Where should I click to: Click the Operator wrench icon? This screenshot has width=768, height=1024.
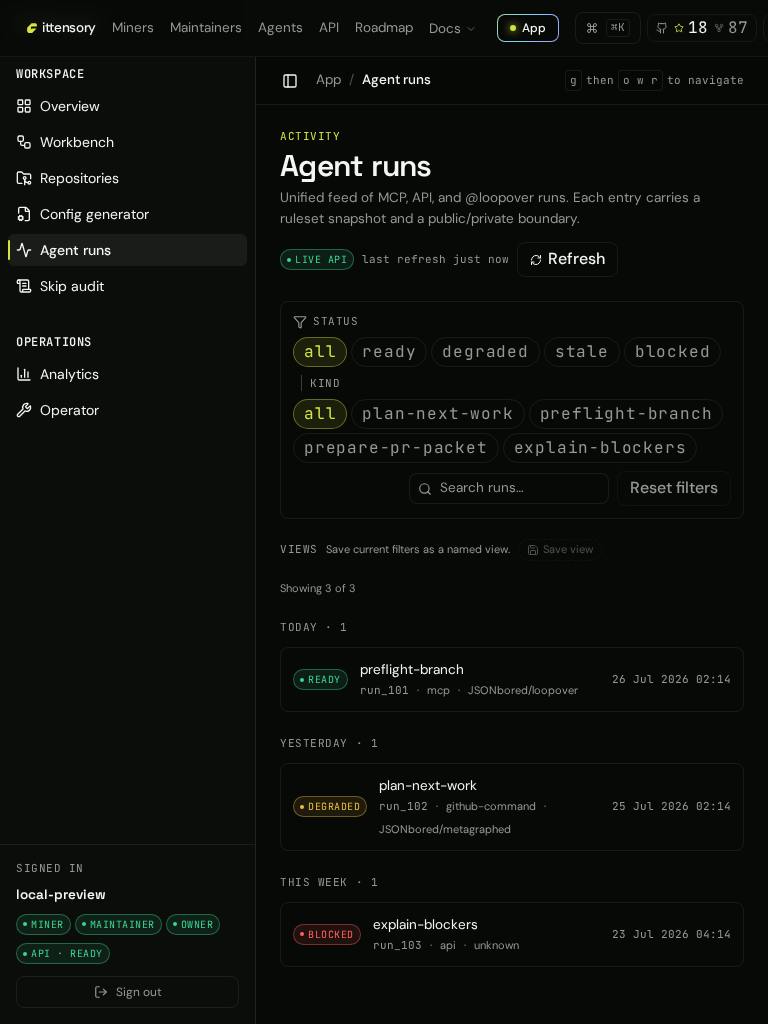[x=24, y=410]
